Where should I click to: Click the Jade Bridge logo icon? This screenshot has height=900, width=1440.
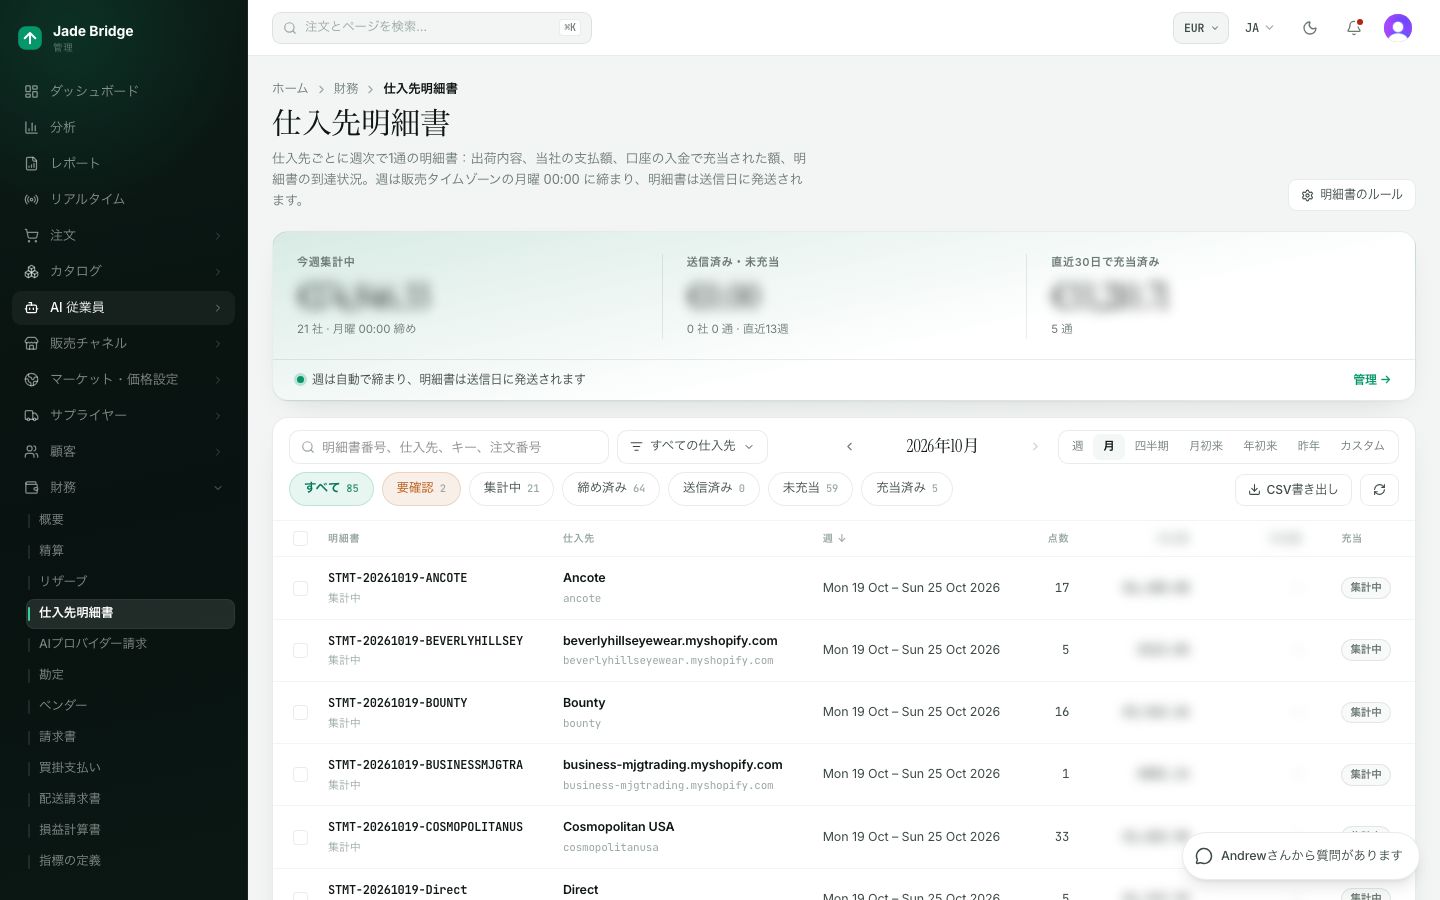[30, 38]
